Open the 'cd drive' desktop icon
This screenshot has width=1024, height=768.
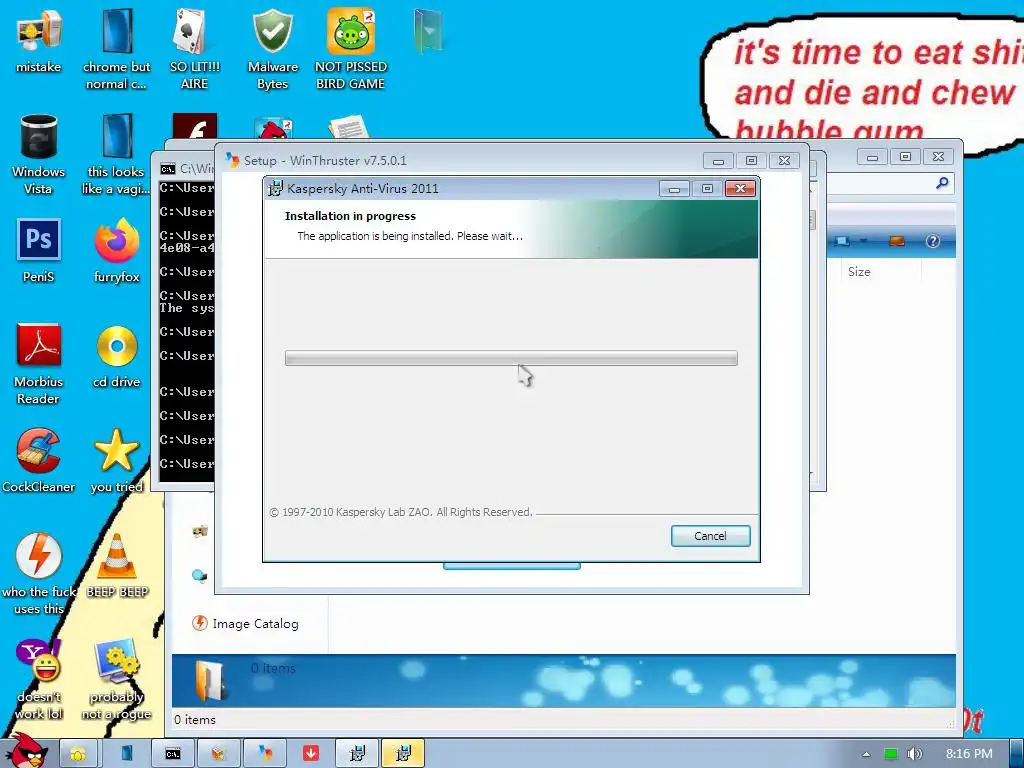pyautogui.click(x=116, y=357)
